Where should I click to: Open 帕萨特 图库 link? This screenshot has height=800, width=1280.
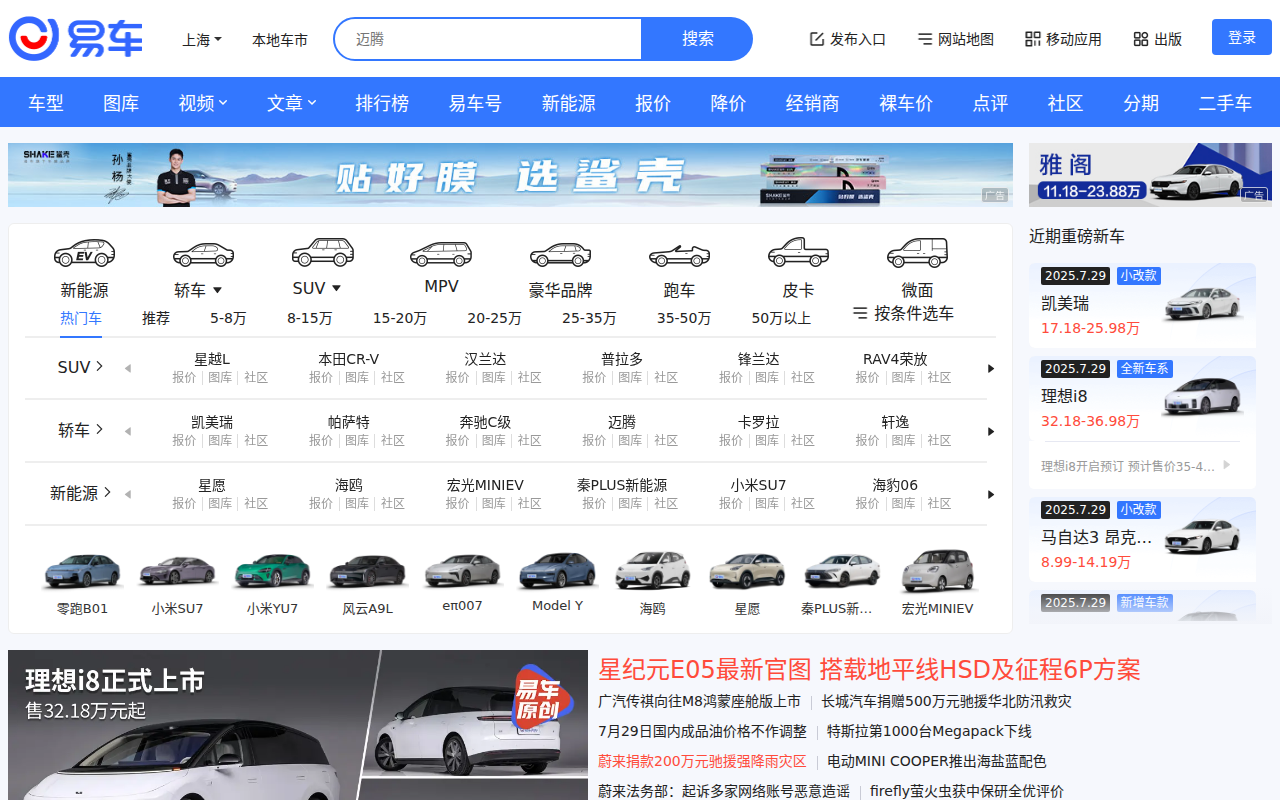pos(357,440)
